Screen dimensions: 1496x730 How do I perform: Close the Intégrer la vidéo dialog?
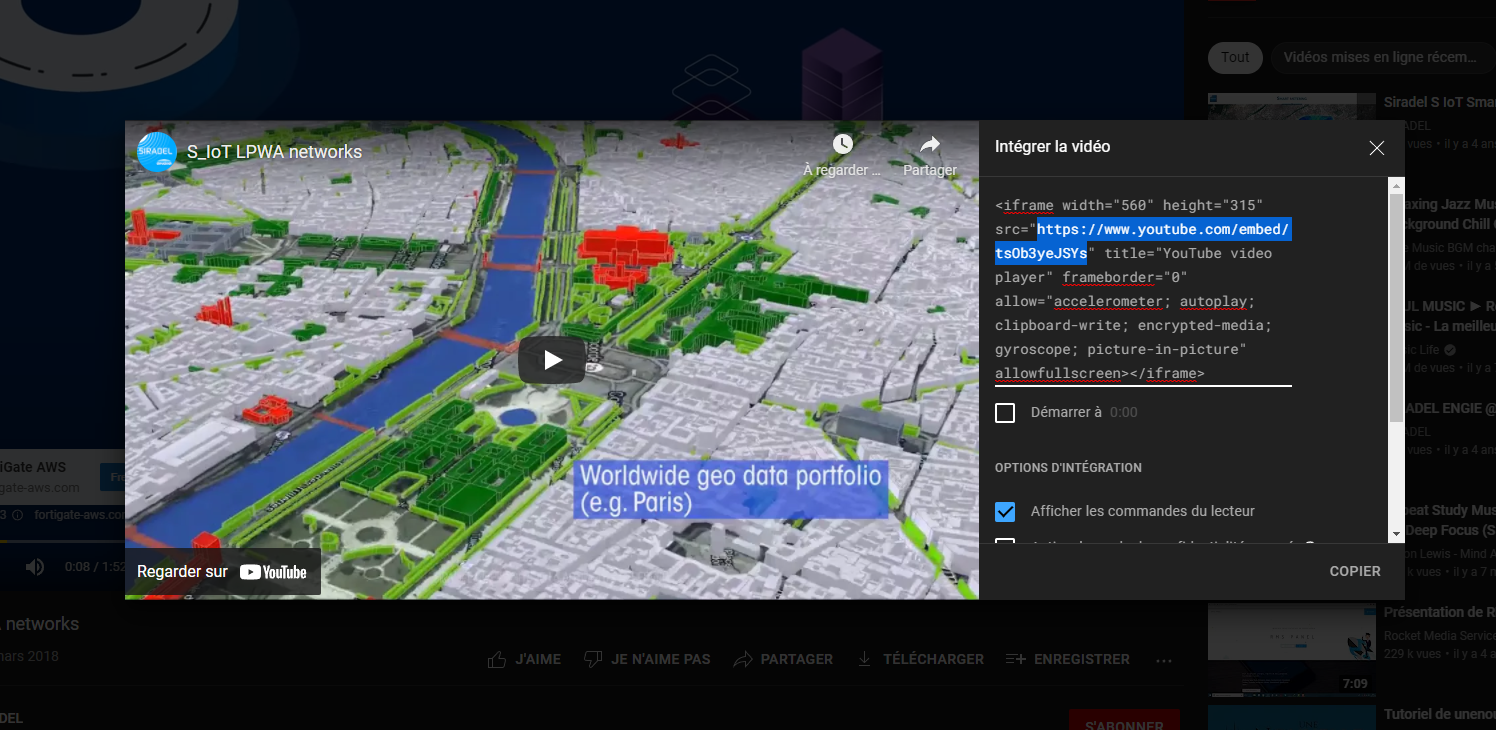[x=1377, y=148]
